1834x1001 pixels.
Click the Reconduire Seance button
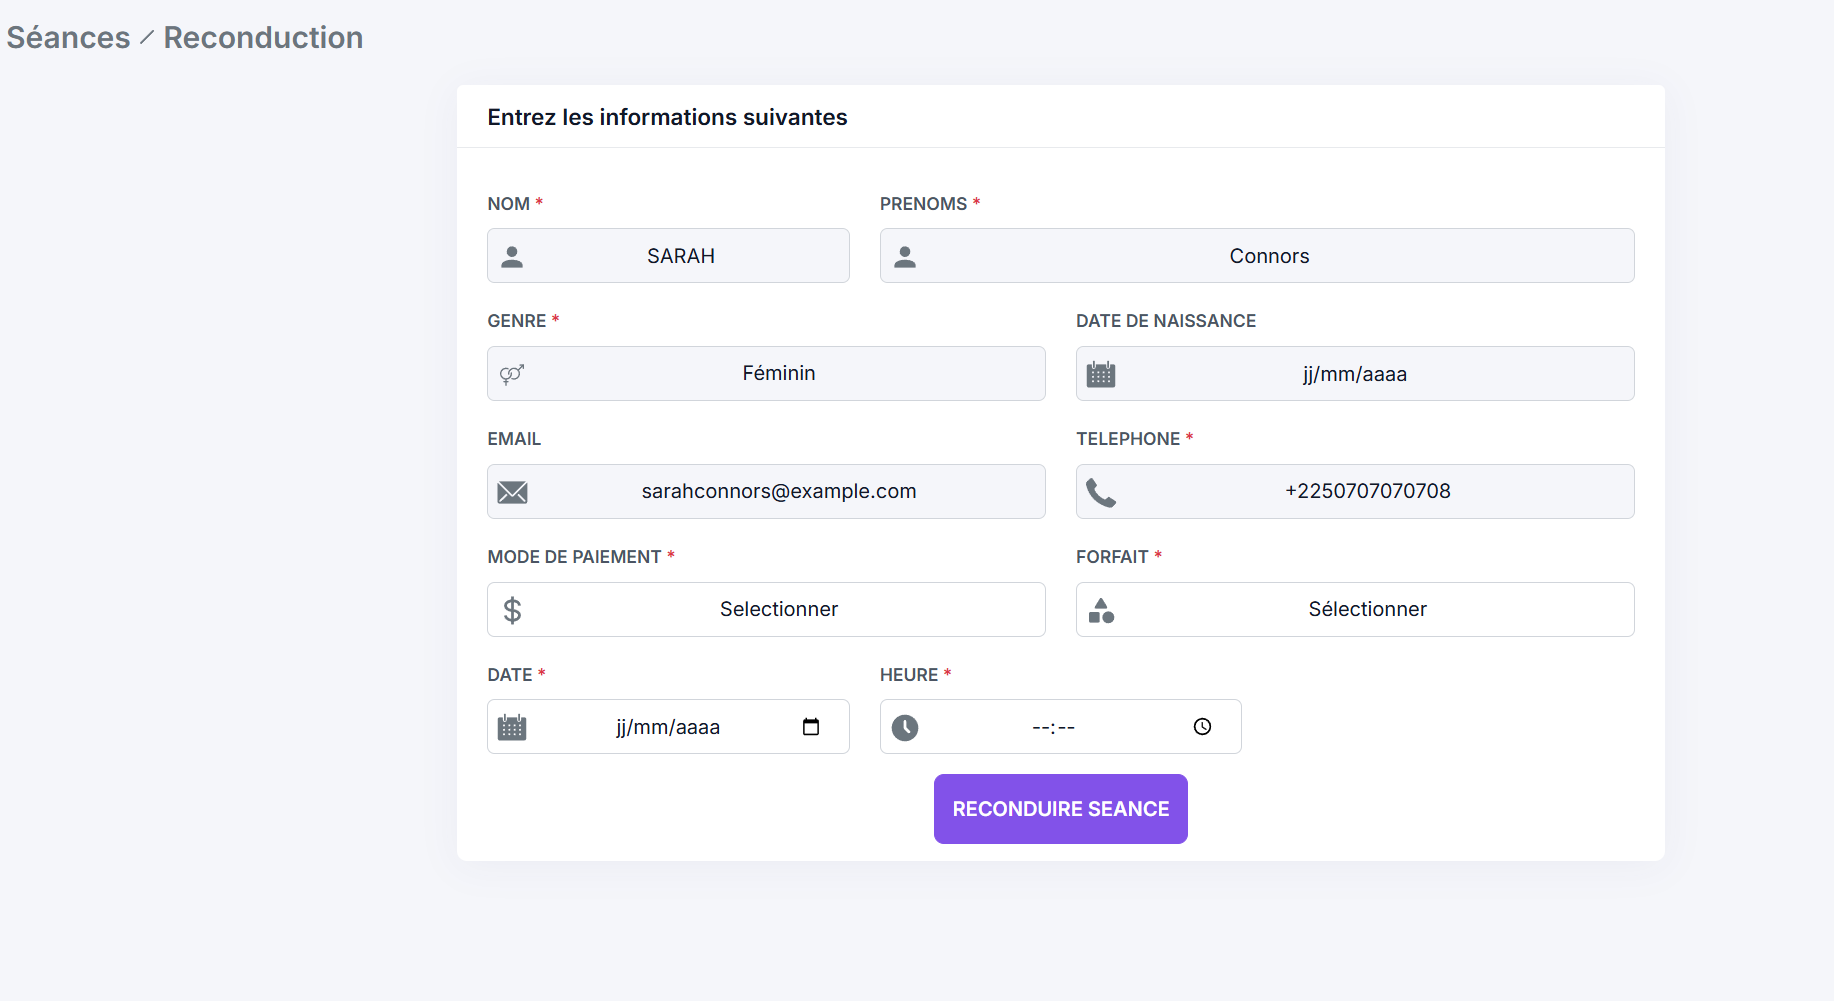pyautogui.click(x=1061, y=809)
